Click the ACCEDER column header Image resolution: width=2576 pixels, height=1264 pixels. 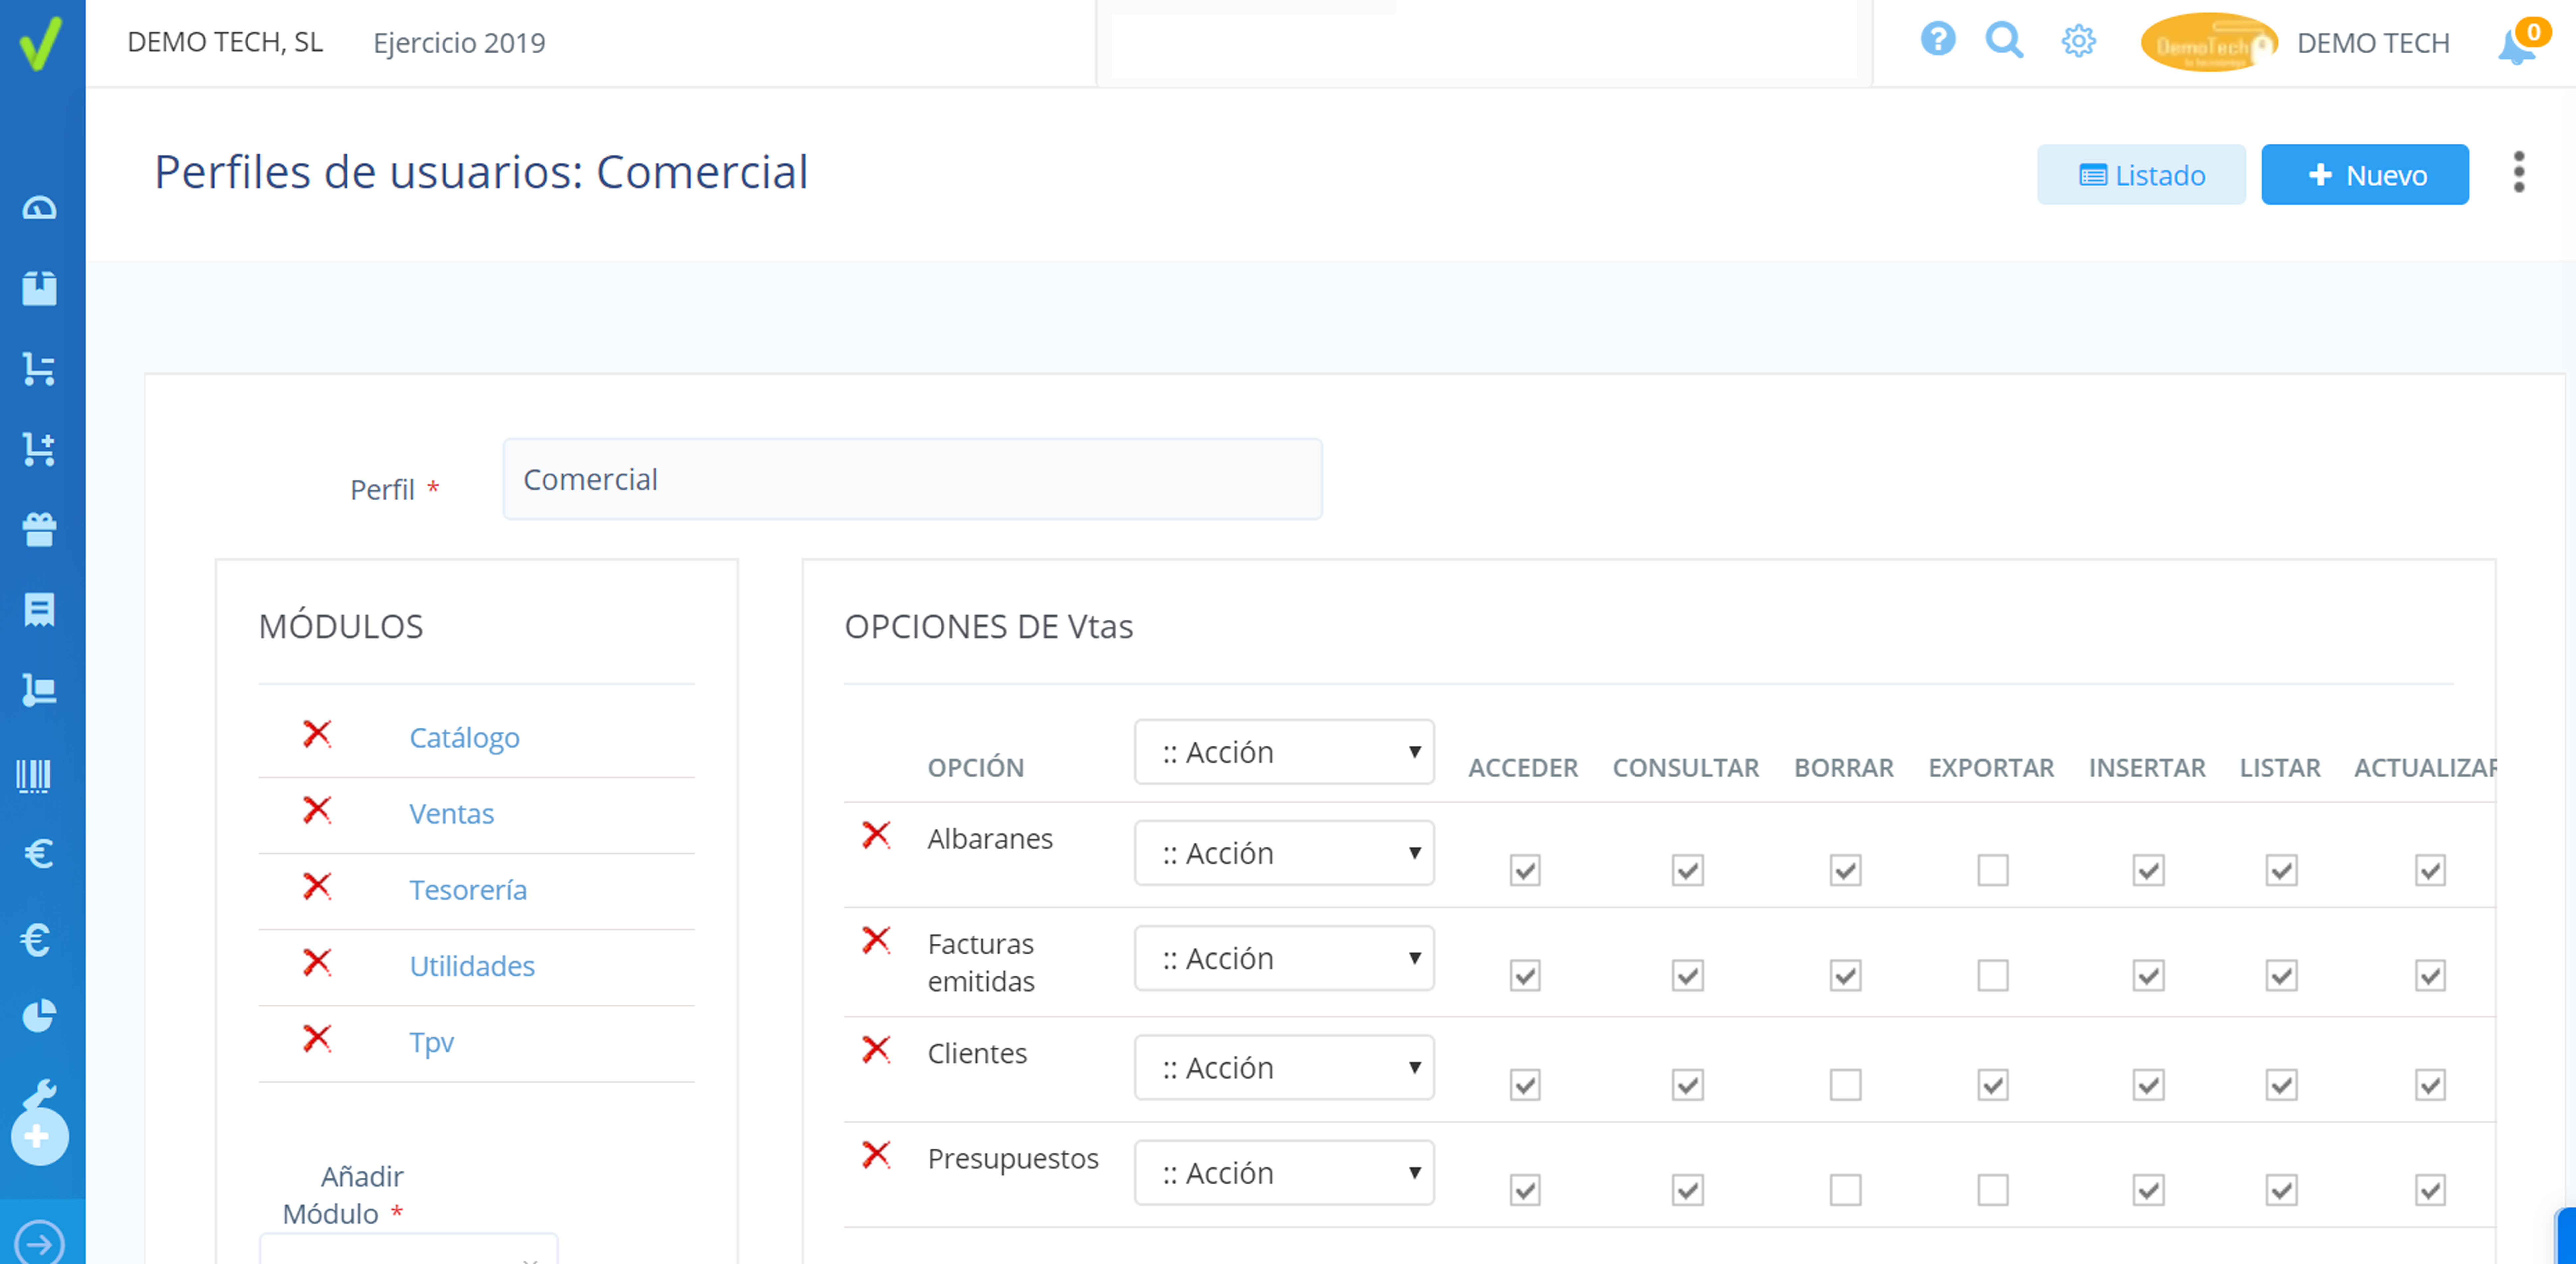point(1523,768)
